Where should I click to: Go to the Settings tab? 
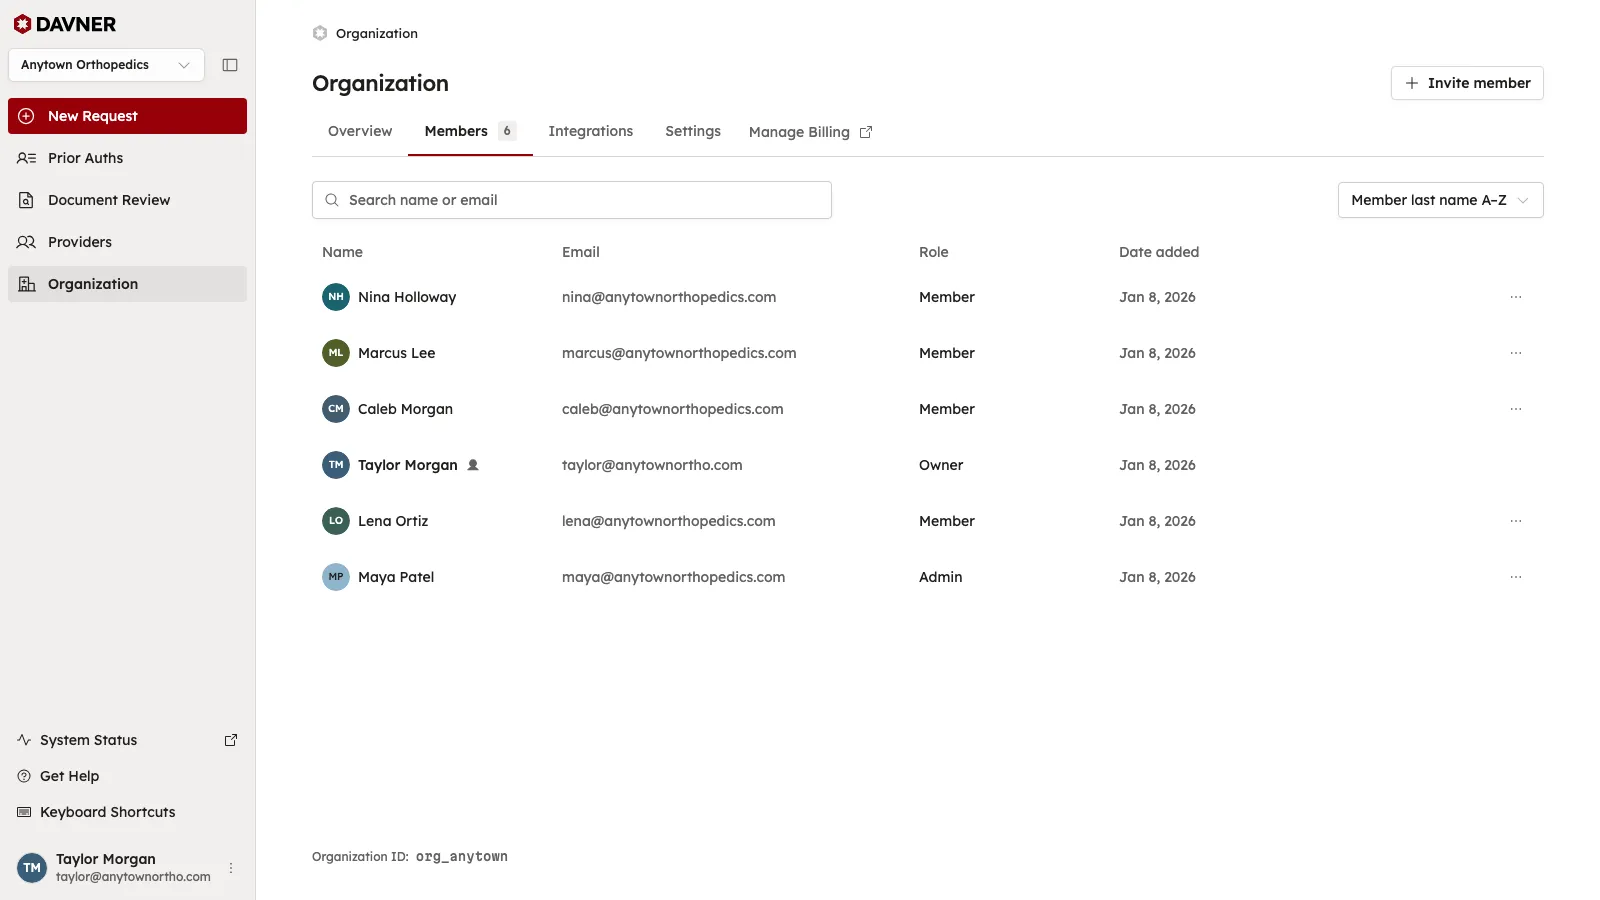(x=693, y=131)
